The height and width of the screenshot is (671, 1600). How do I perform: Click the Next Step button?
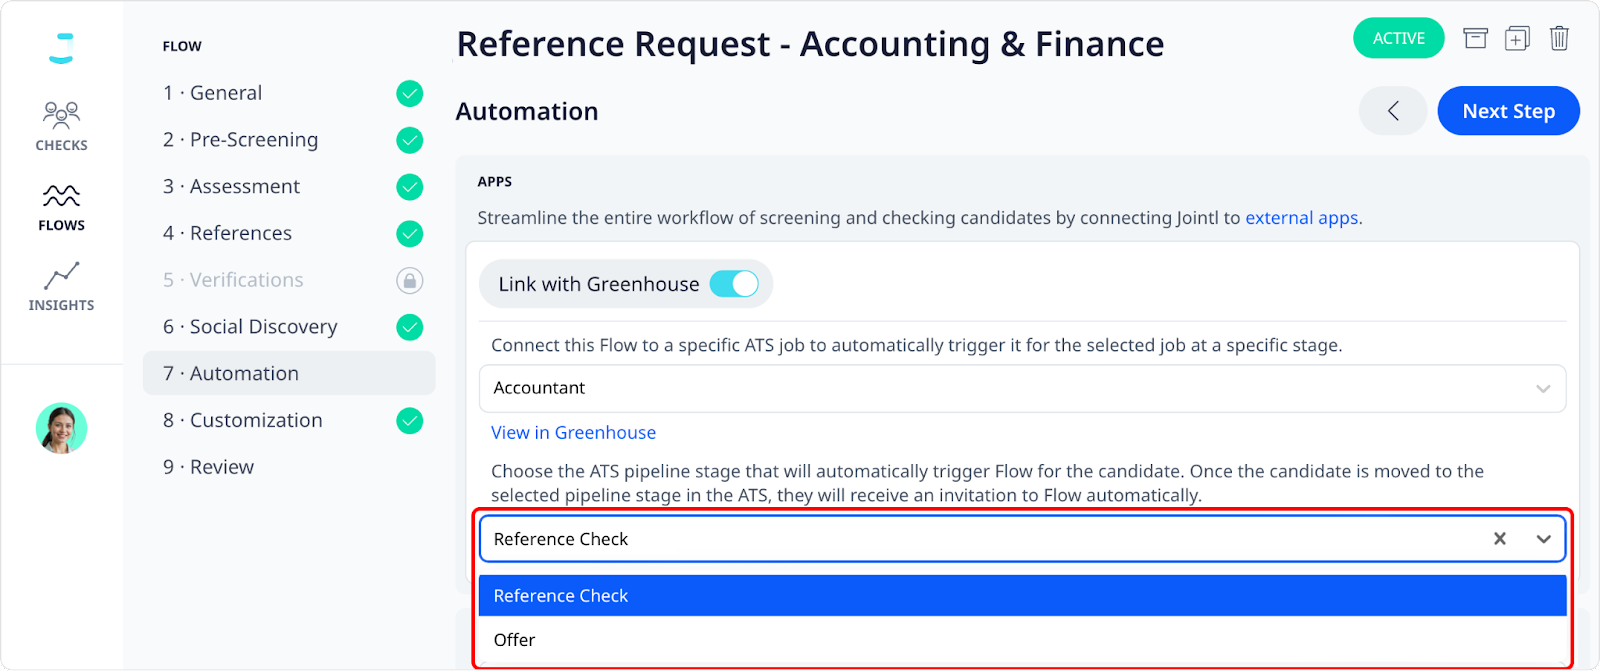click(1508, 111)
